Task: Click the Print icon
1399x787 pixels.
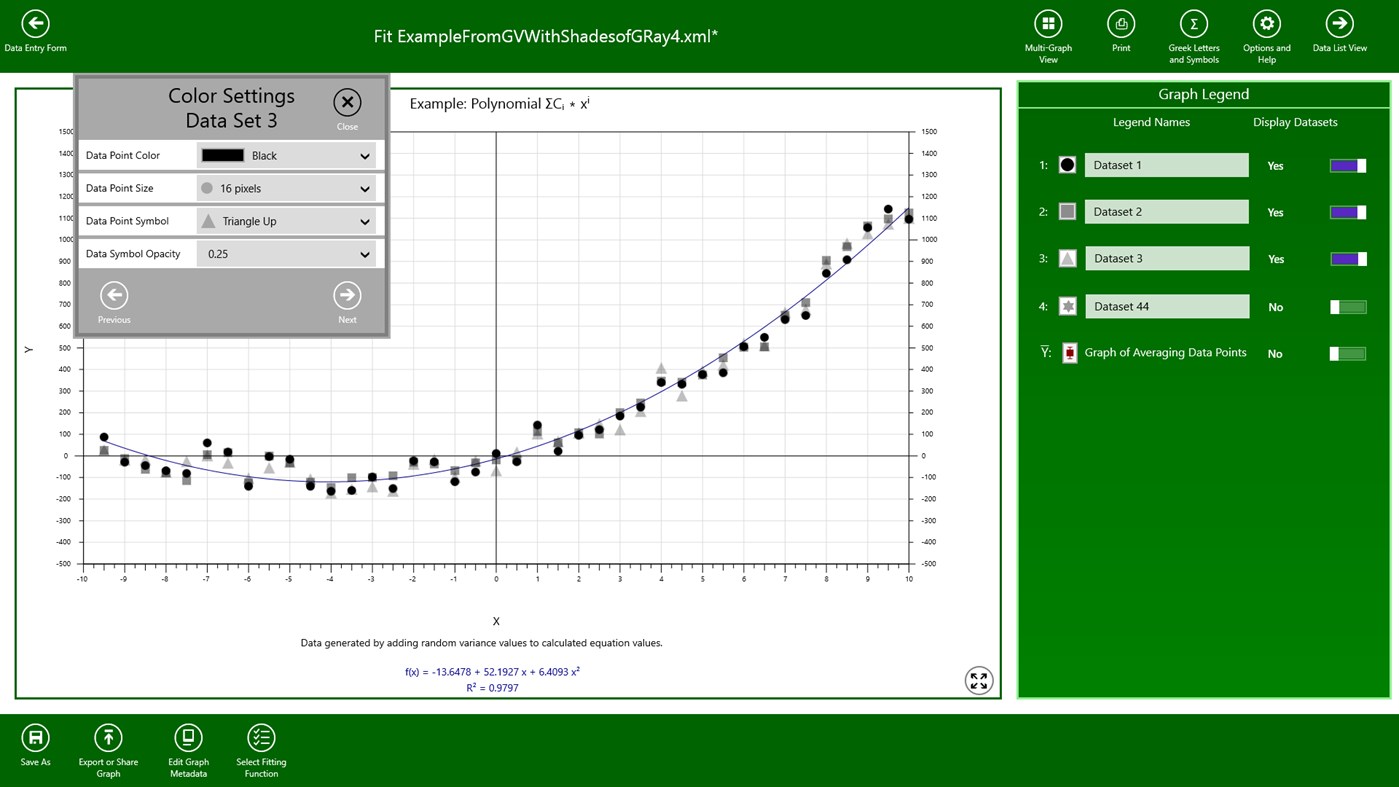Action: point(1120,24)
